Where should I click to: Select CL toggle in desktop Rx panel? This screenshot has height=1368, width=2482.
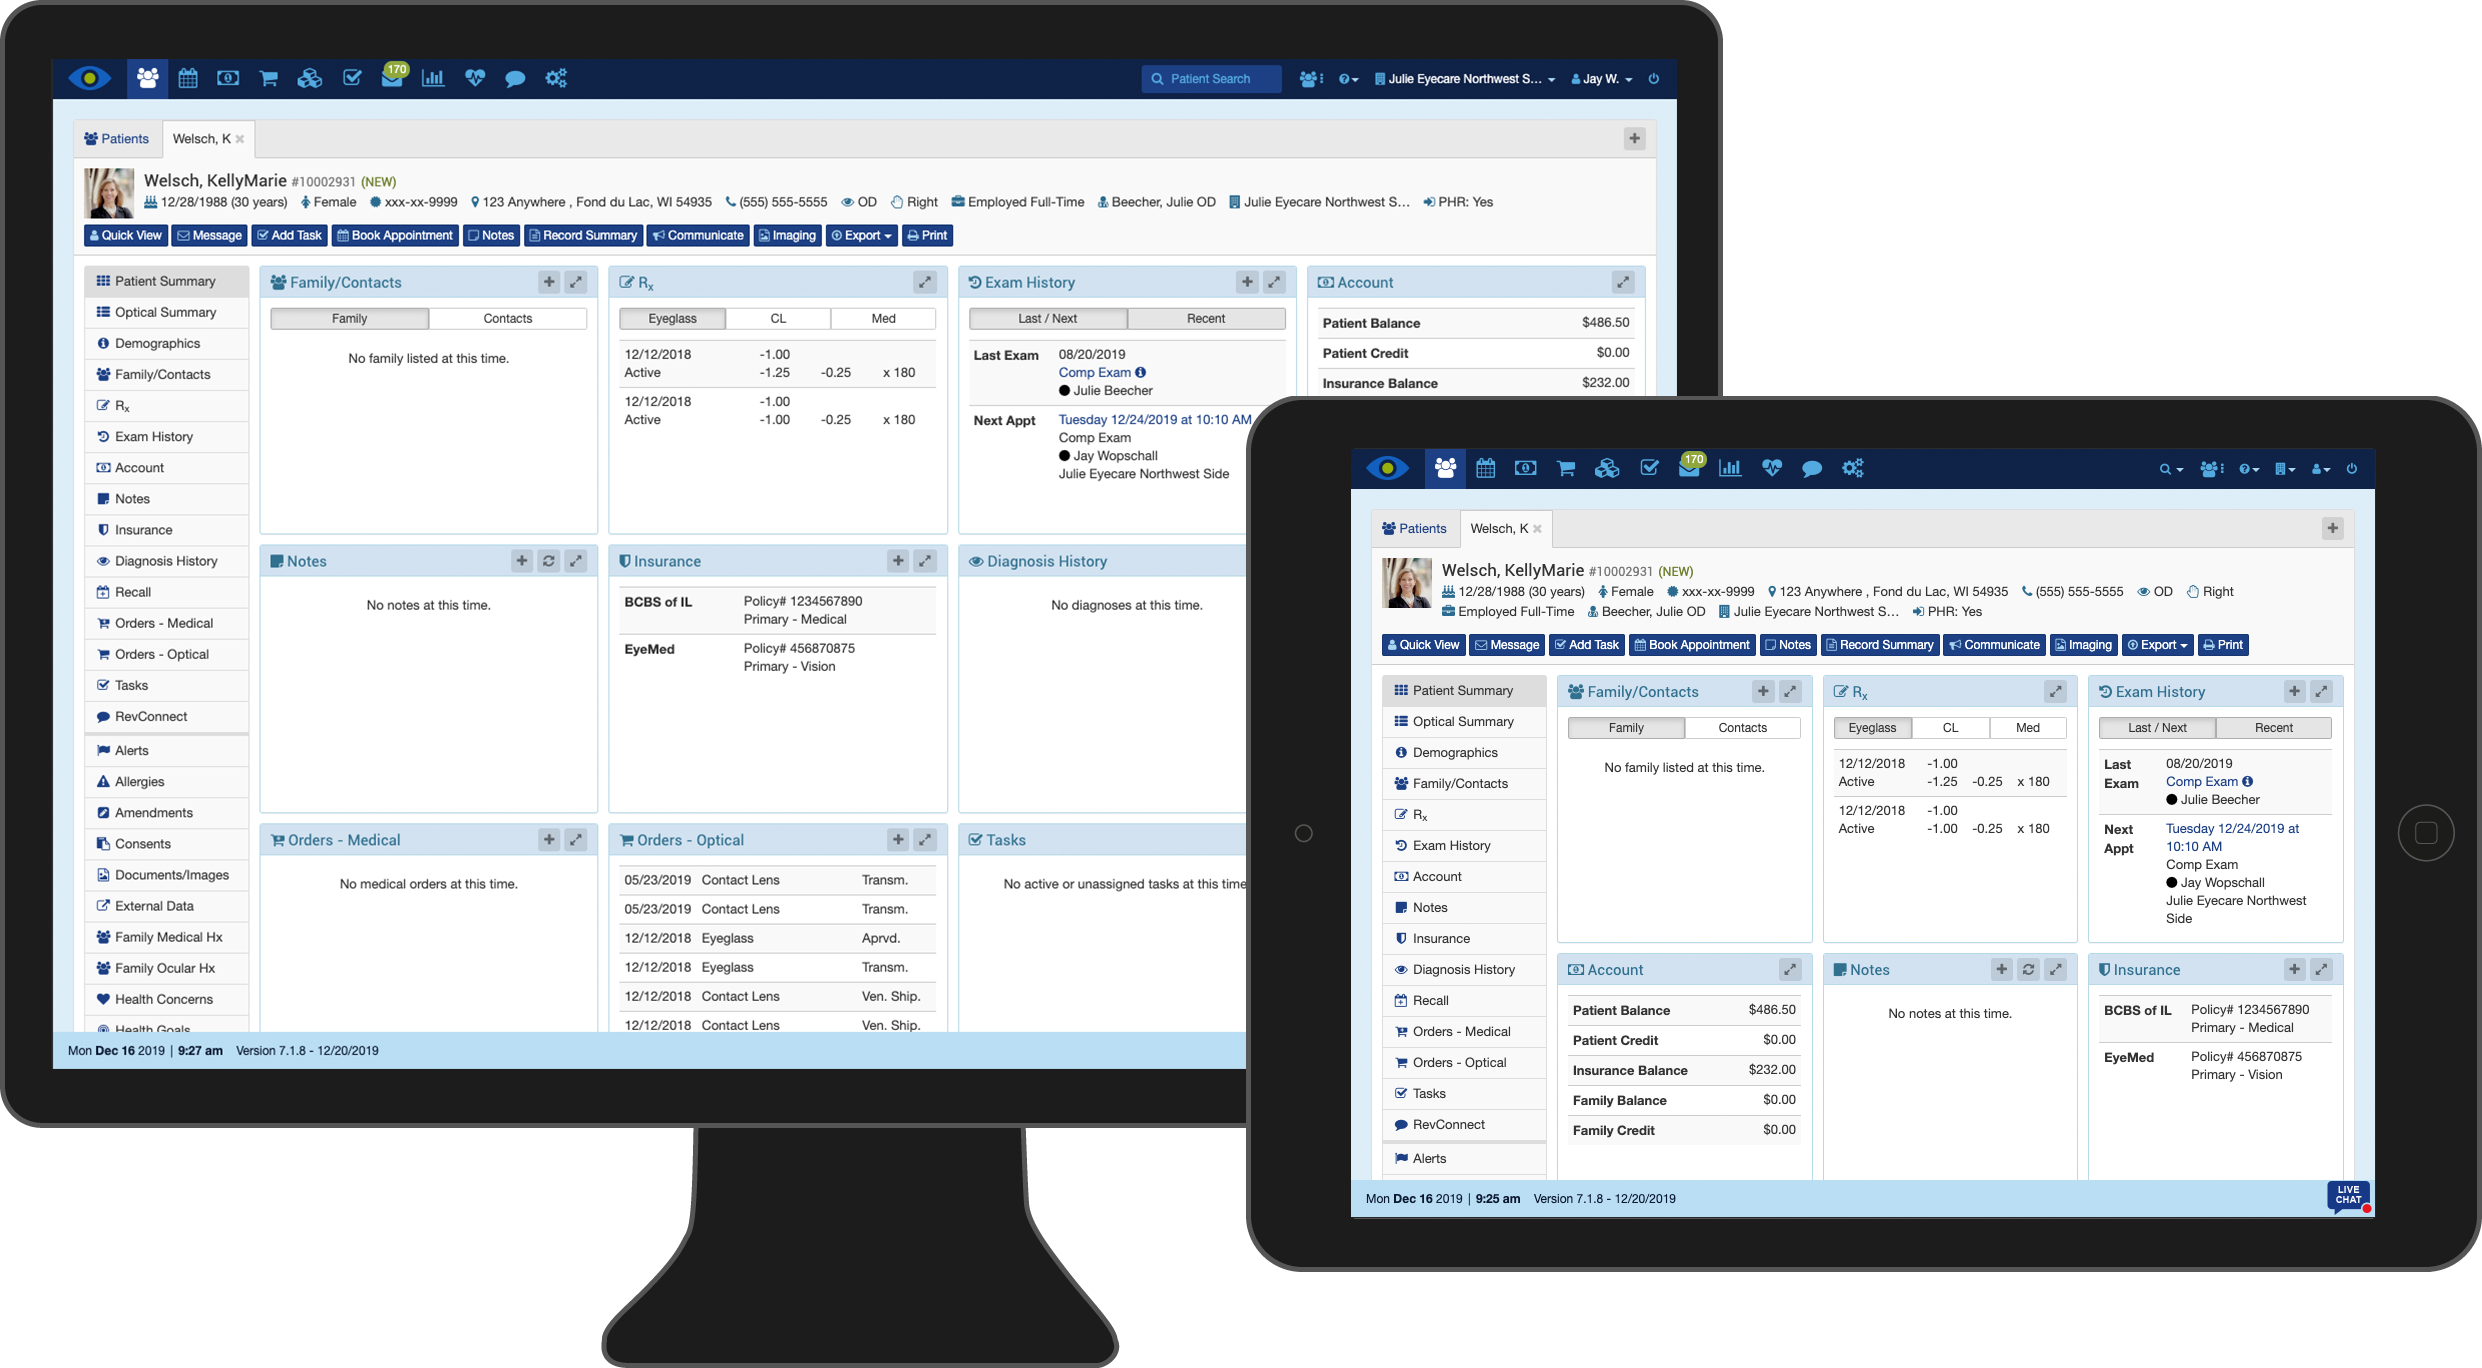point(778,318)
